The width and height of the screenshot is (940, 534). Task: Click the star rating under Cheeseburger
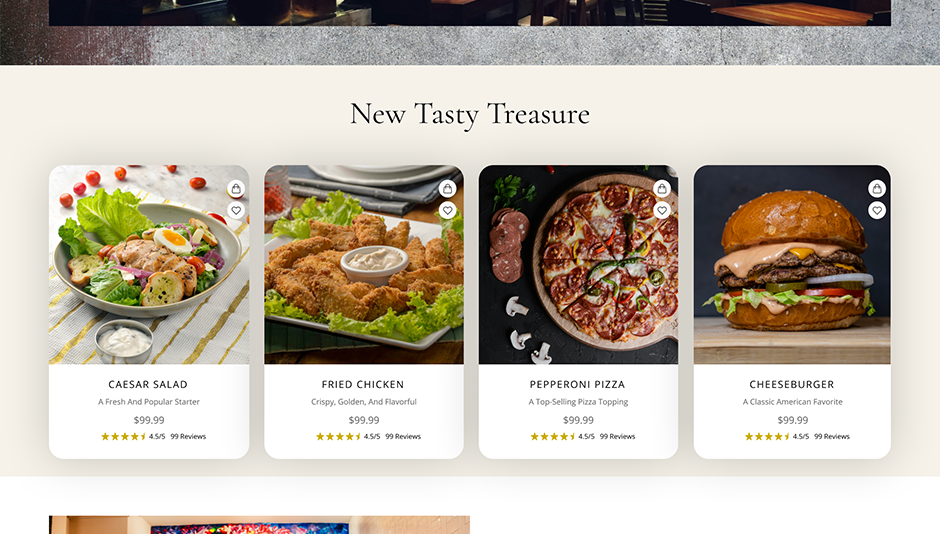click(x=767, y=436)
